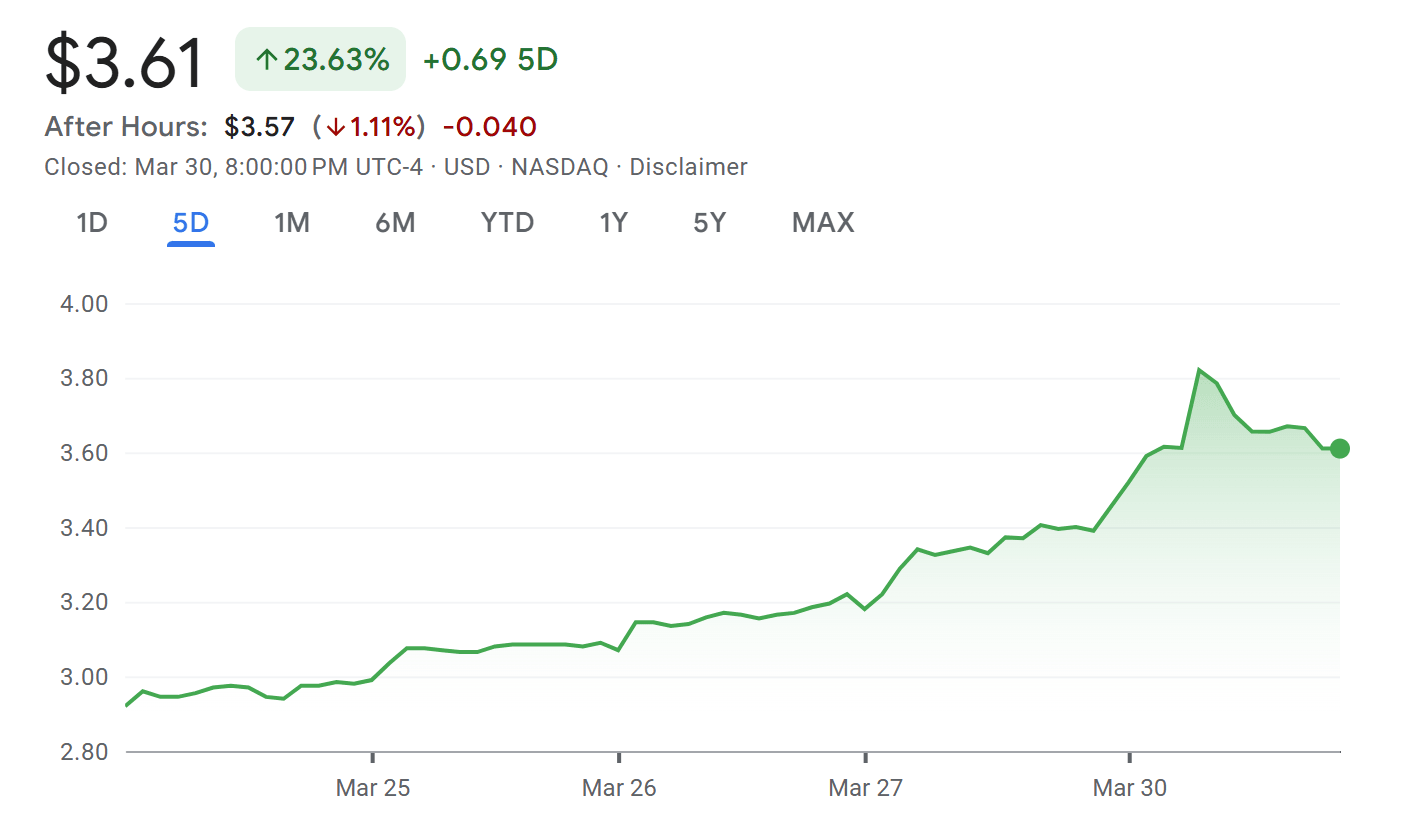Select the 1D time range tab
Image resolution: width=1420 pixels, height=830 pixels.
(92, 222)
